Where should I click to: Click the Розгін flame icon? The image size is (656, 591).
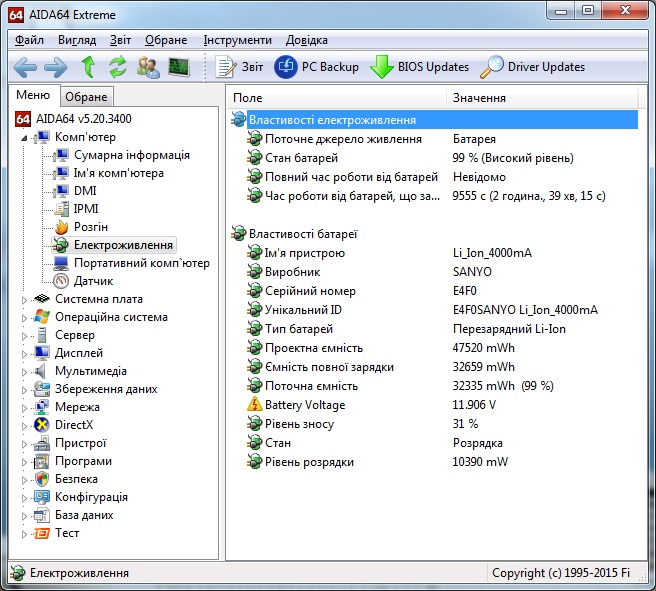pyautogui.click(x=62, y=227)
